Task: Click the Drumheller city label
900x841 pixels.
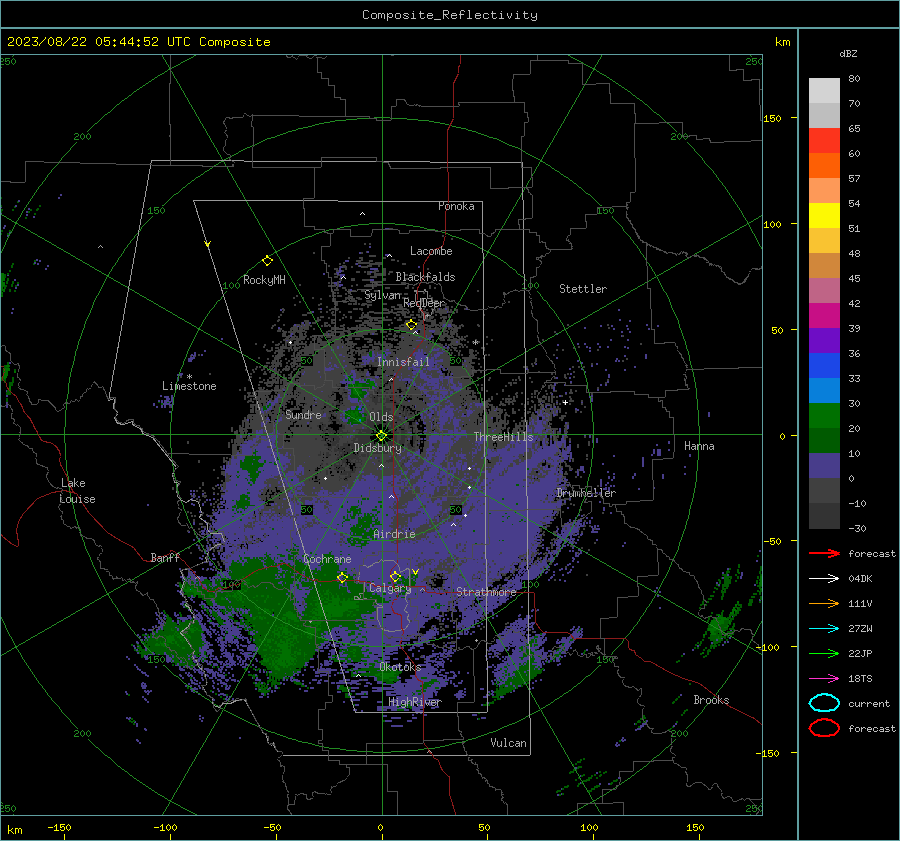Action: [586, 493]
